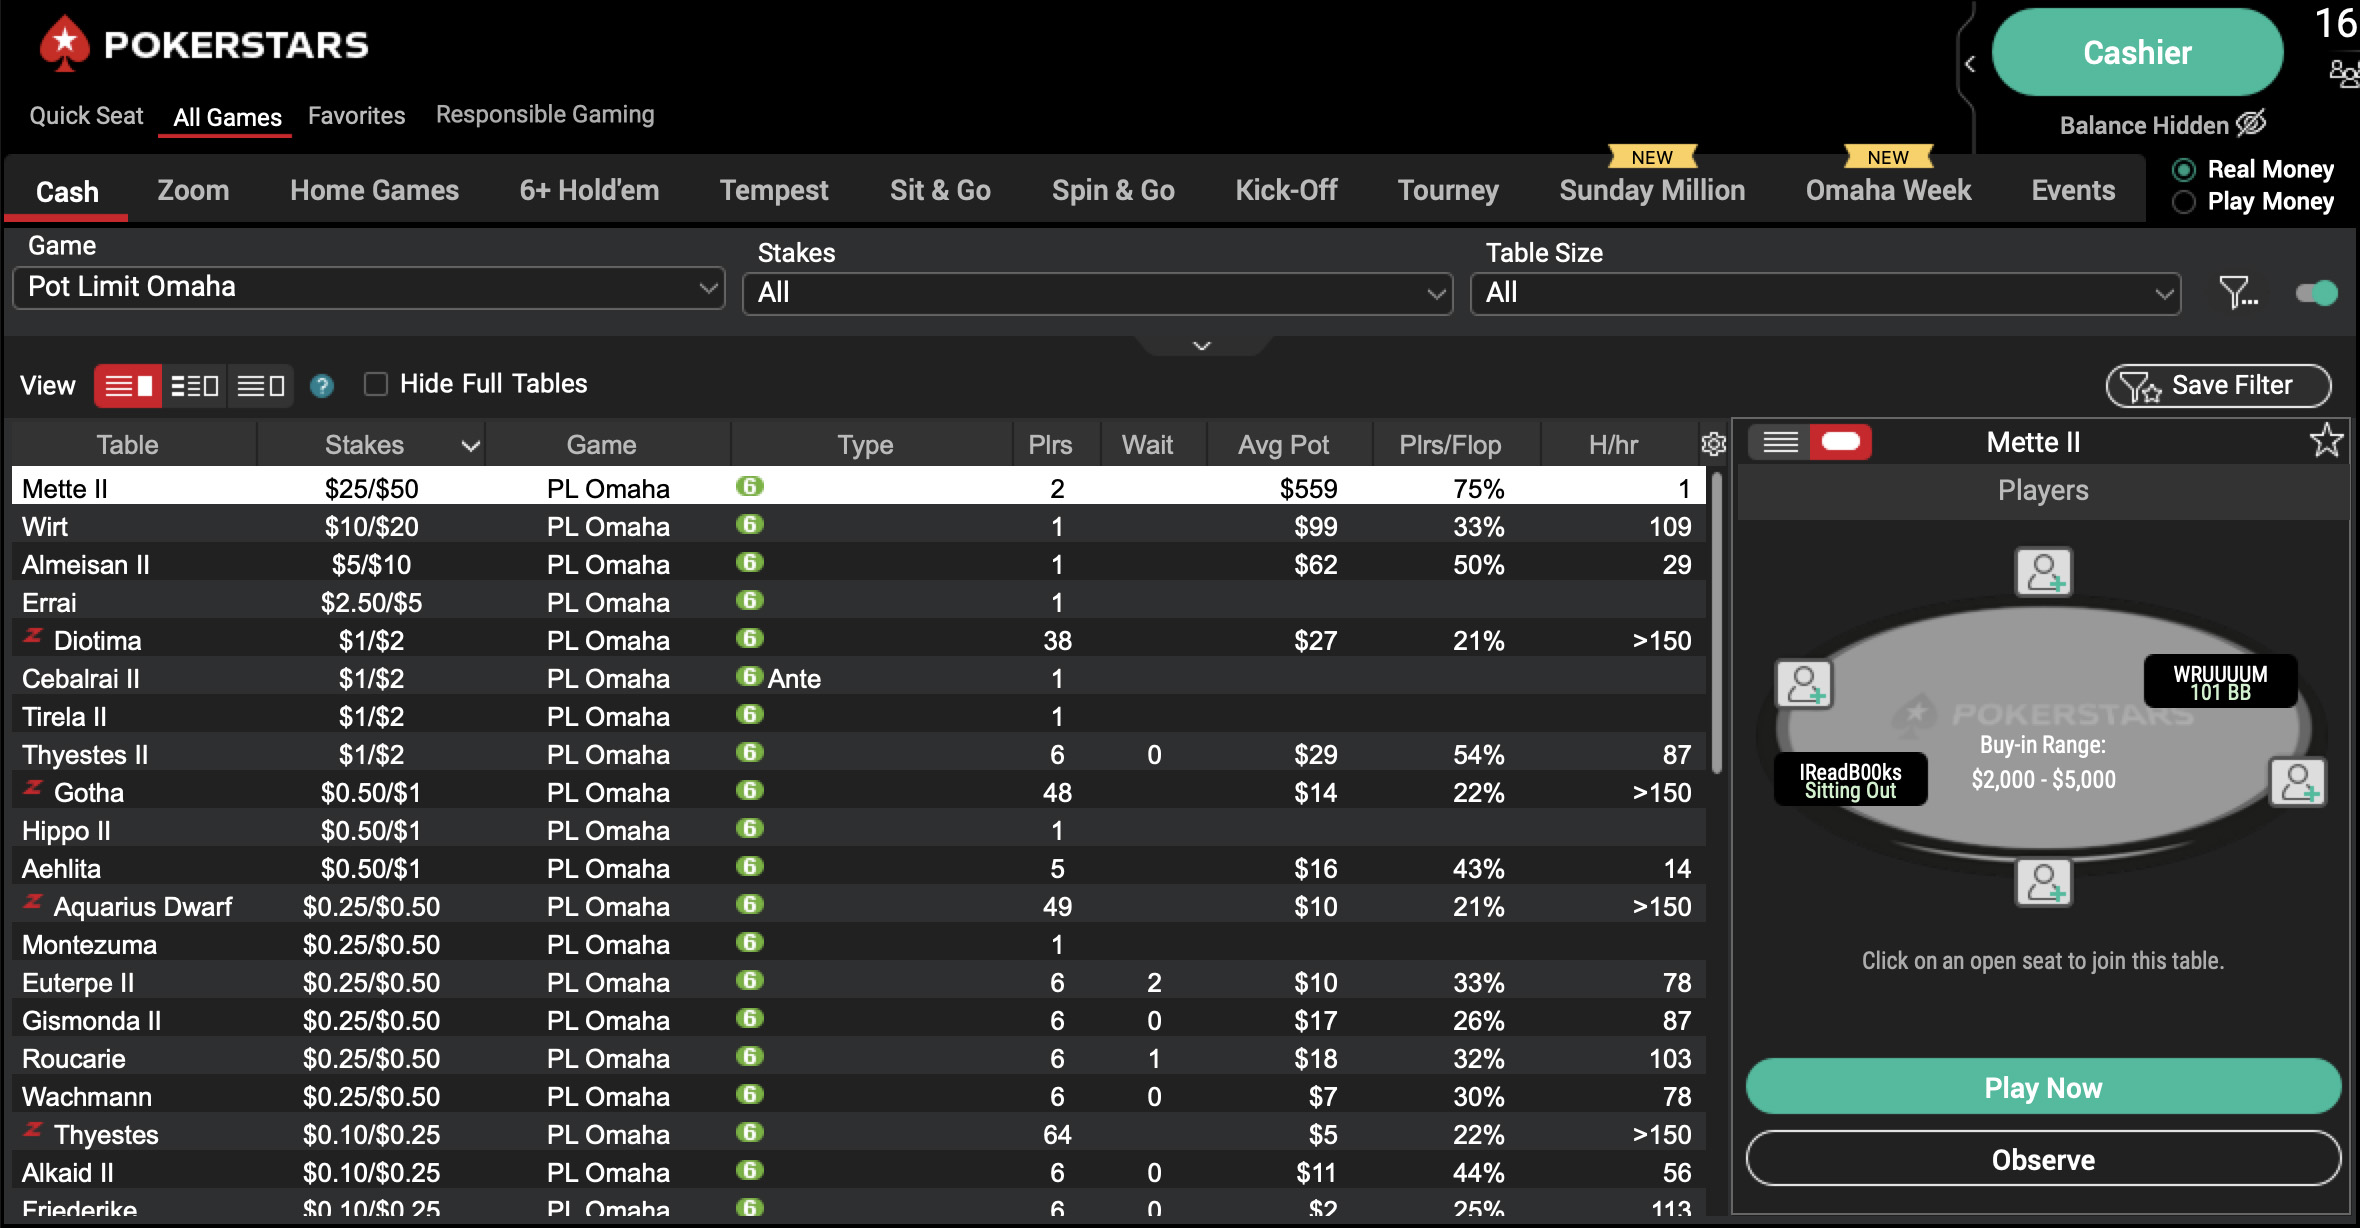2360x1228 pixels.
Task: Click the PokerStars spade logo
Action: pyautogui.click(x=65, y=45)
